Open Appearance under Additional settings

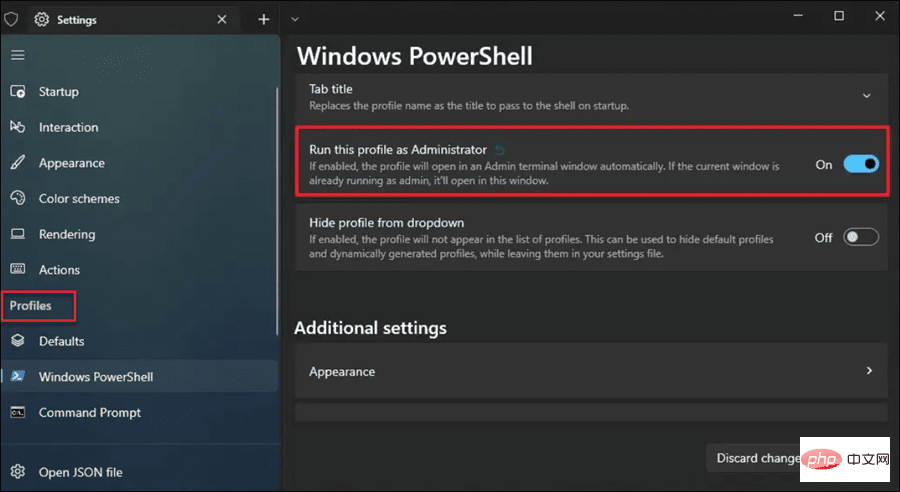(591, 371)
